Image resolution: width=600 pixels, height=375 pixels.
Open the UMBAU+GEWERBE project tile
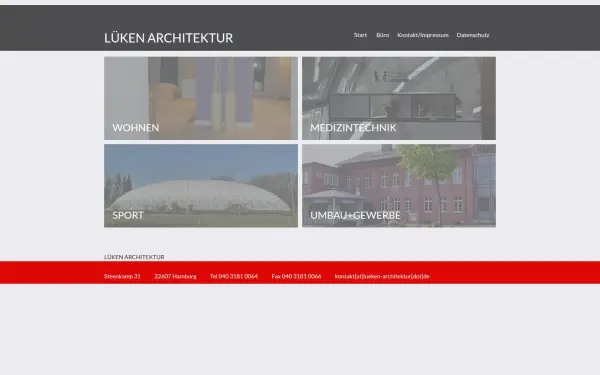[399, 186]
